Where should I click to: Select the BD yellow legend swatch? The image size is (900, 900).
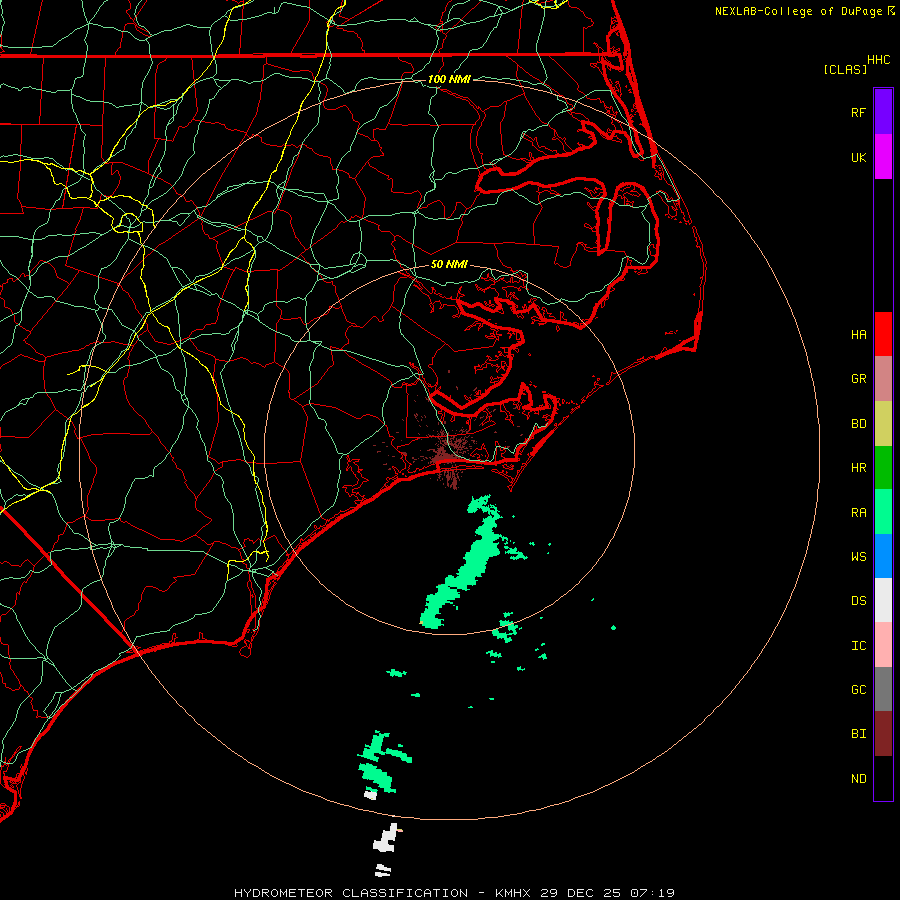tap(883, 424)
